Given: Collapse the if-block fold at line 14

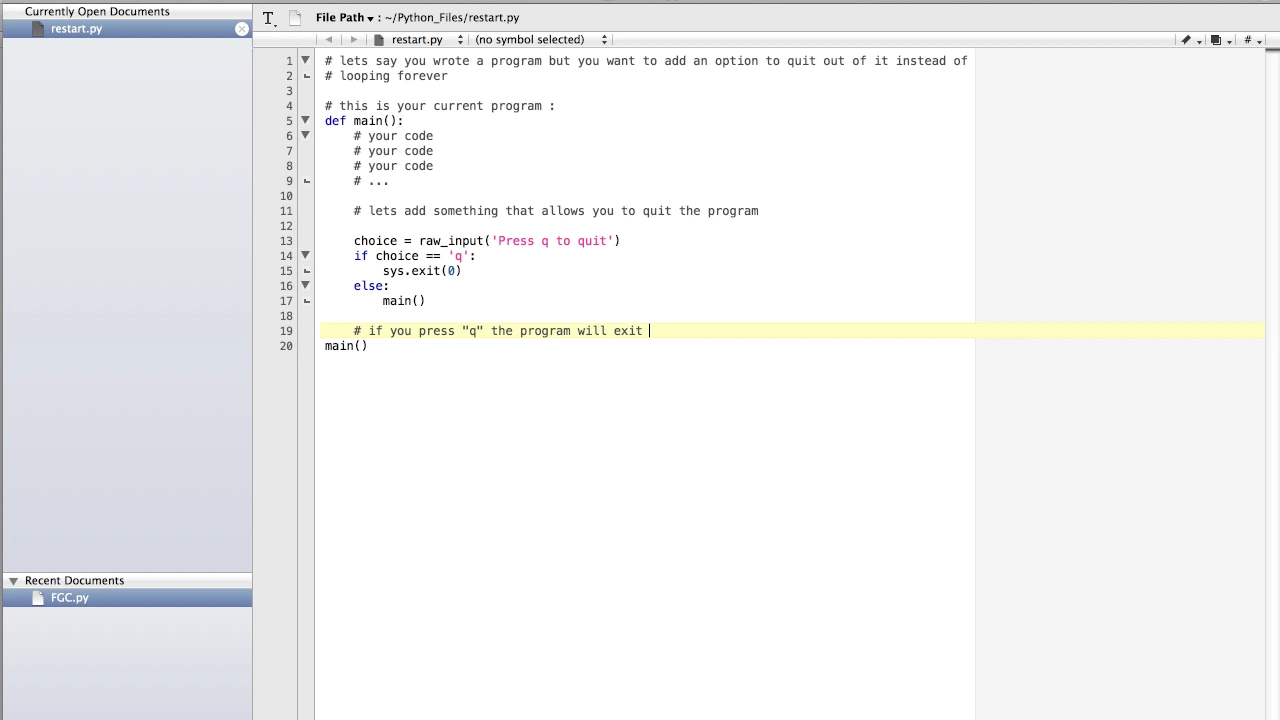Looking at the screenshot, I should click(x=306, y=255).
